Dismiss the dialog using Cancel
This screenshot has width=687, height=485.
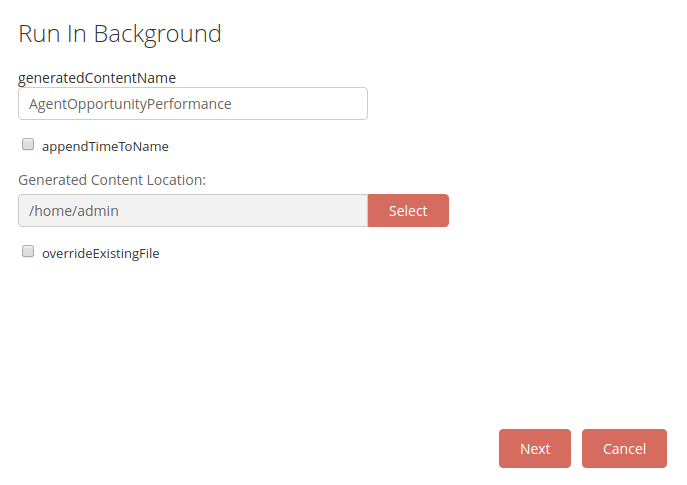point(624,448)
